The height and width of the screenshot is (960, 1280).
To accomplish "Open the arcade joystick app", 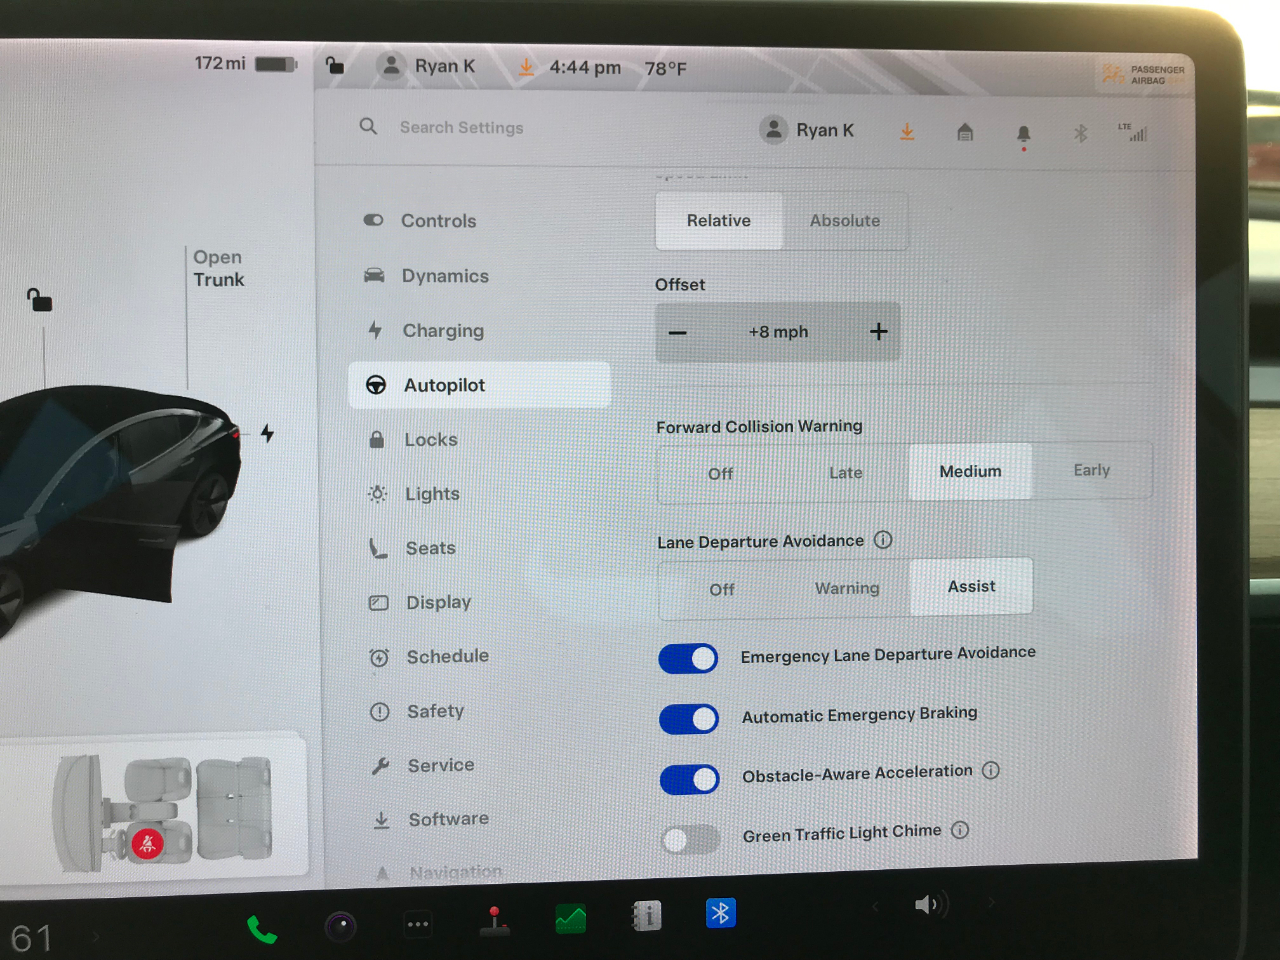I will coord(494,922).
